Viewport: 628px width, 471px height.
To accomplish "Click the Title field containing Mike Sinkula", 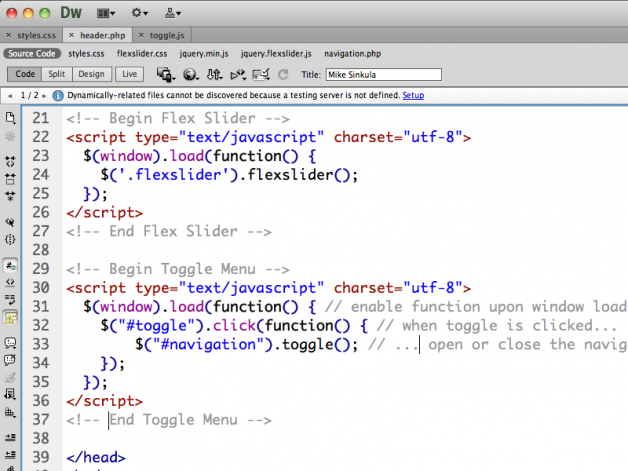I will pyautogui.click(x=384, y=74).
